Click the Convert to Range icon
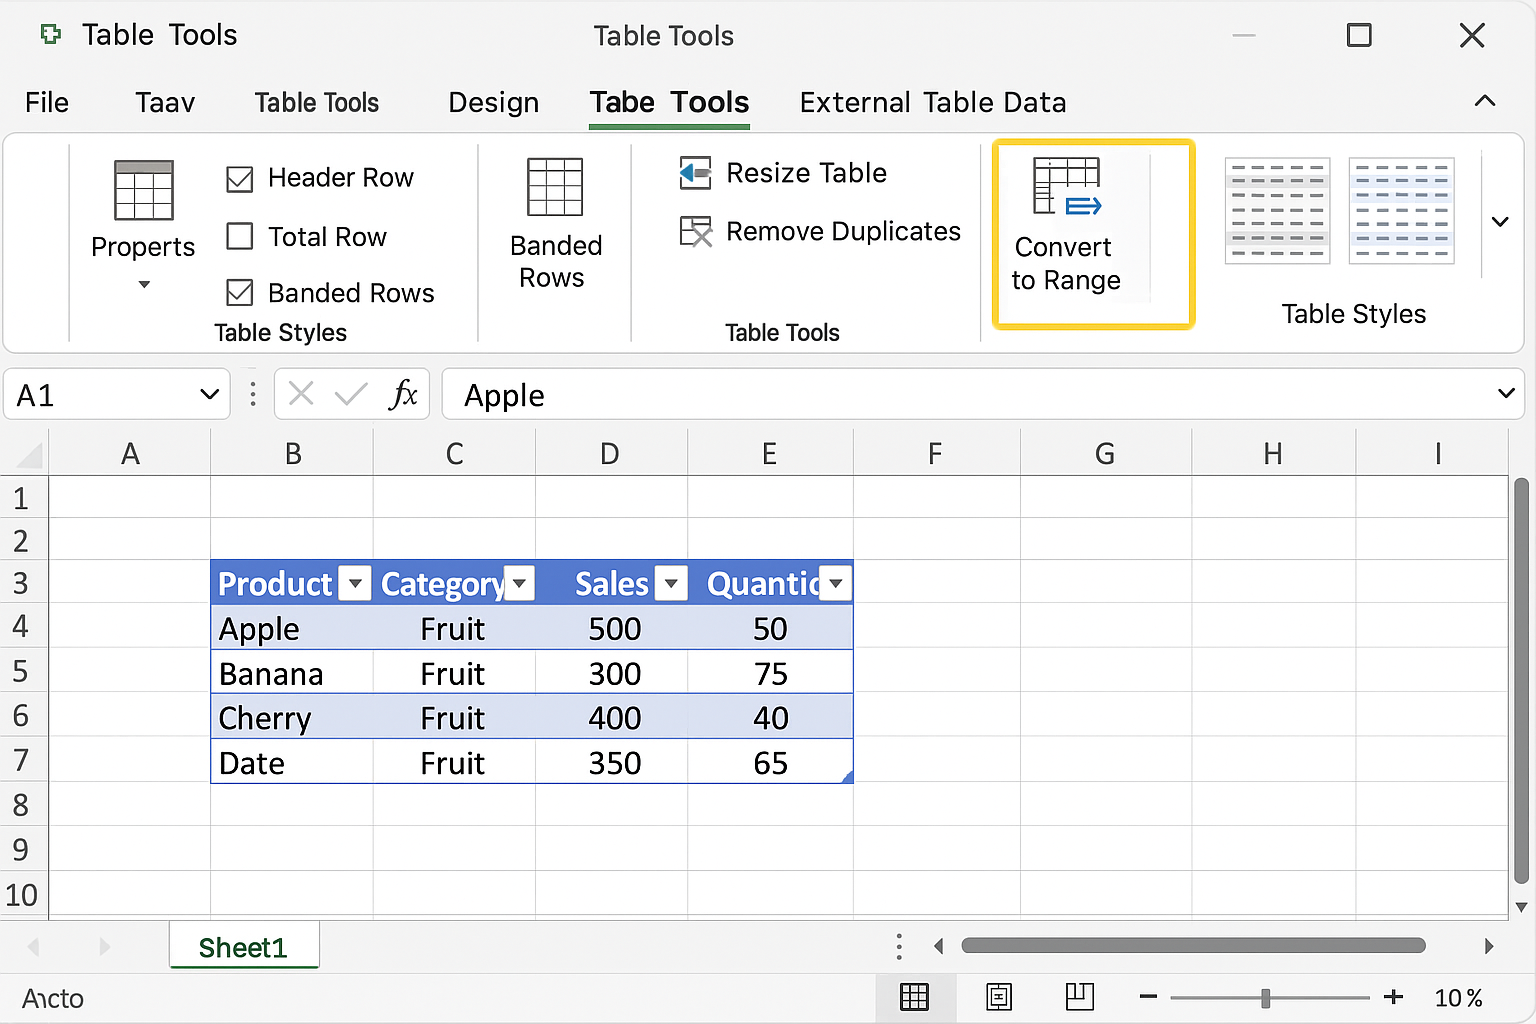The image size is (1536, 1024). point(1067,186)
